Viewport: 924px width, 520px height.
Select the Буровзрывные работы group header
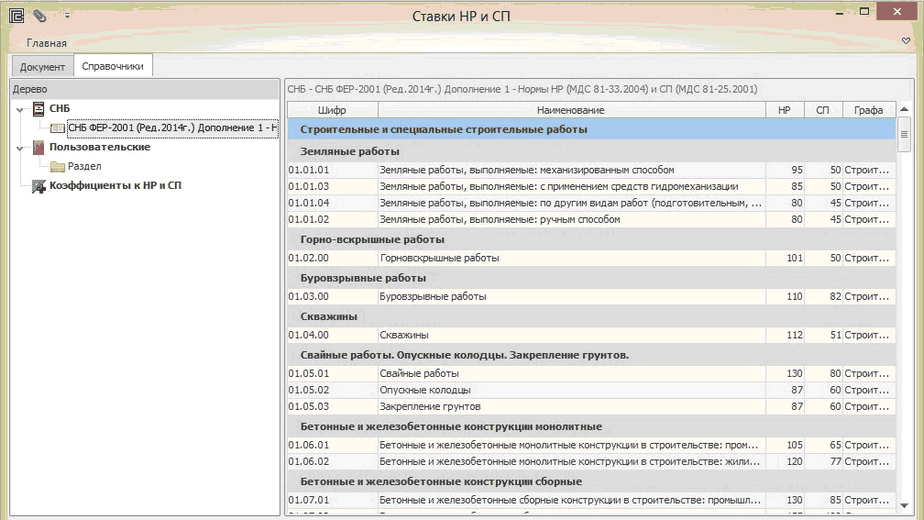[x=592, y=278]
